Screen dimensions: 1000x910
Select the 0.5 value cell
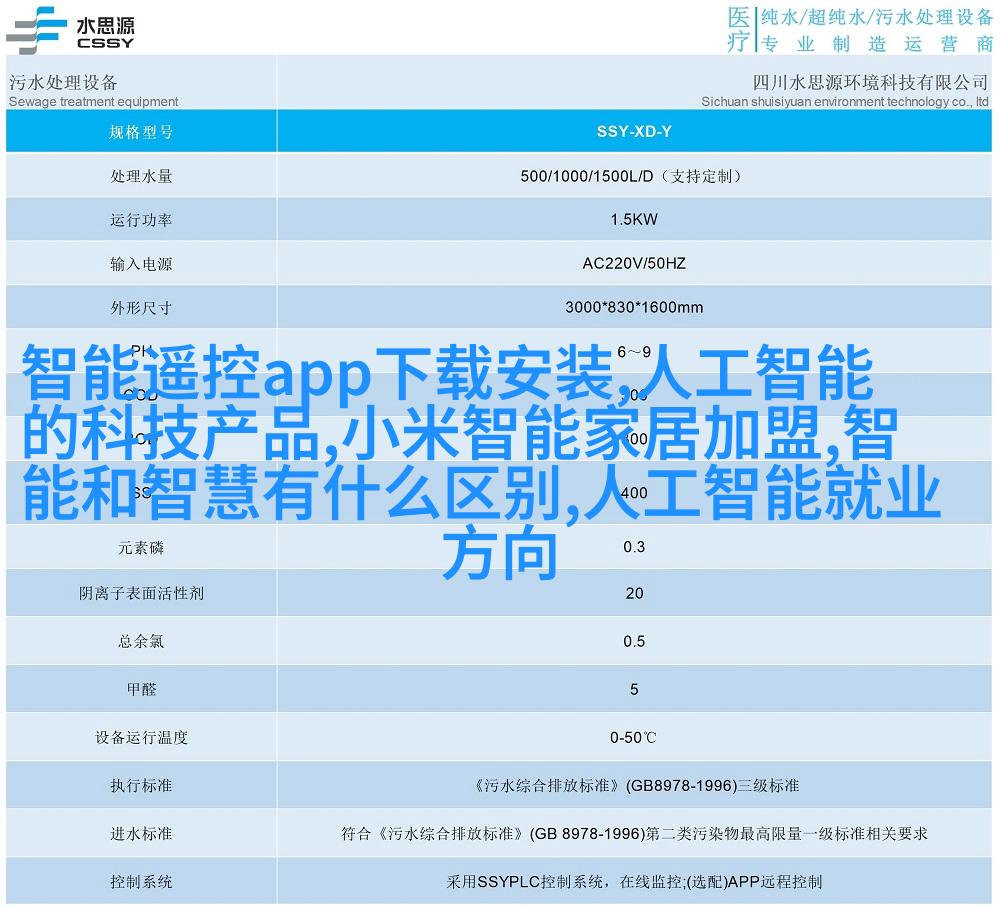634,642
